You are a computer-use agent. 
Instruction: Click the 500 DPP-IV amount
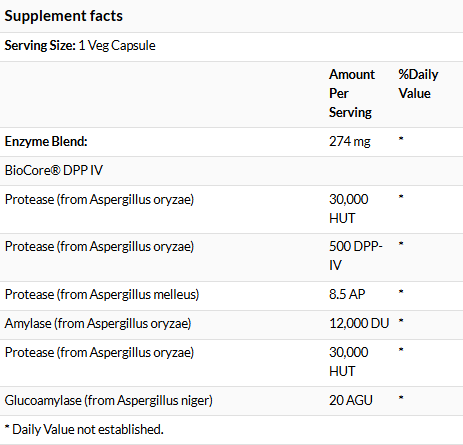[x=356, y=256]
